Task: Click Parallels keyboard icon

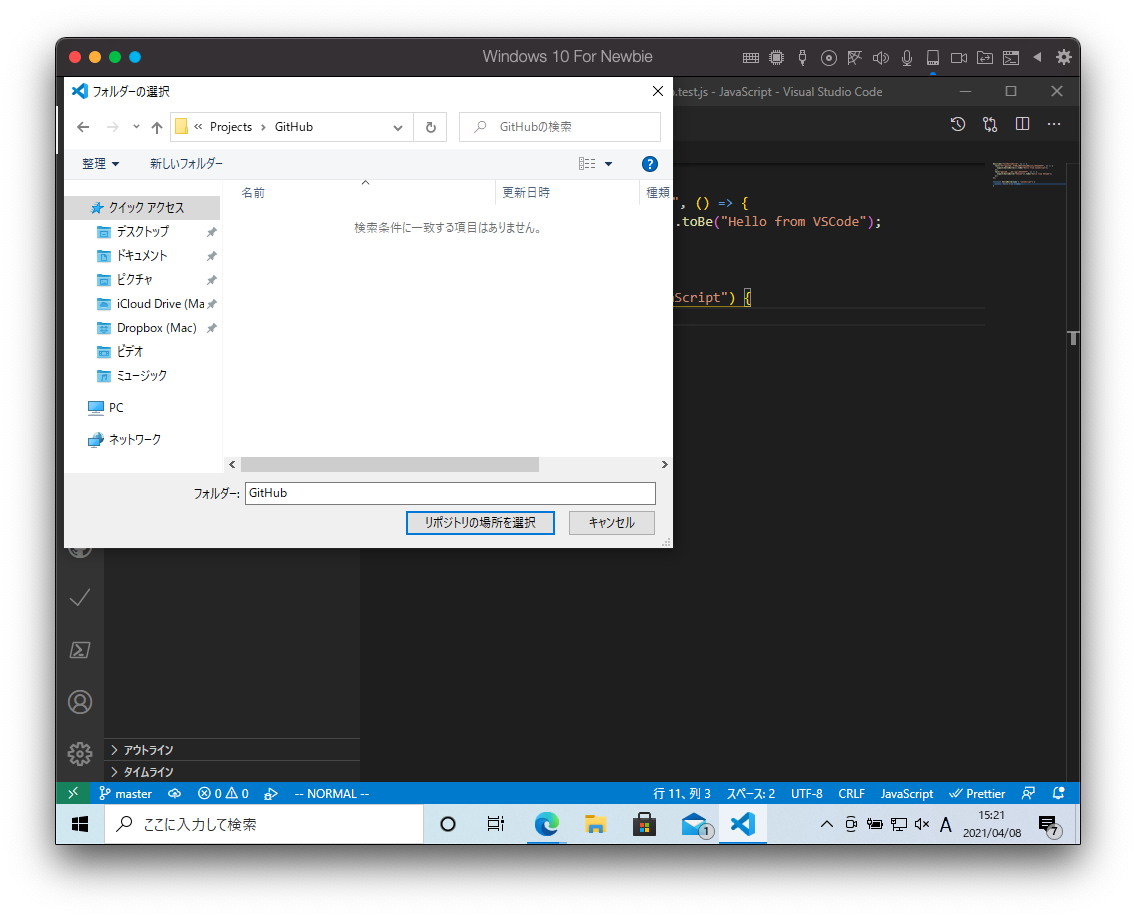Action: 751,57
